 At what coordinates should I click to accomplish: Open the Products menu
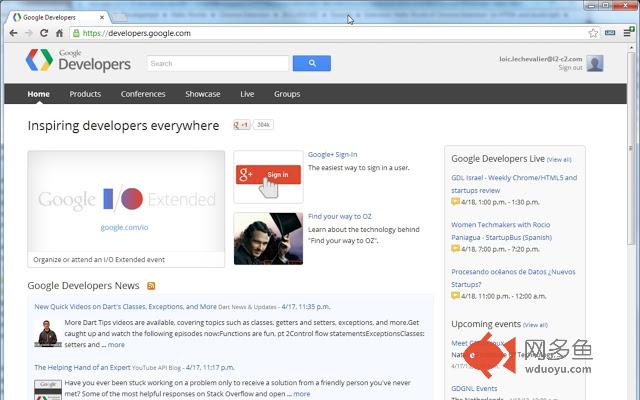[x=85, y=94]
